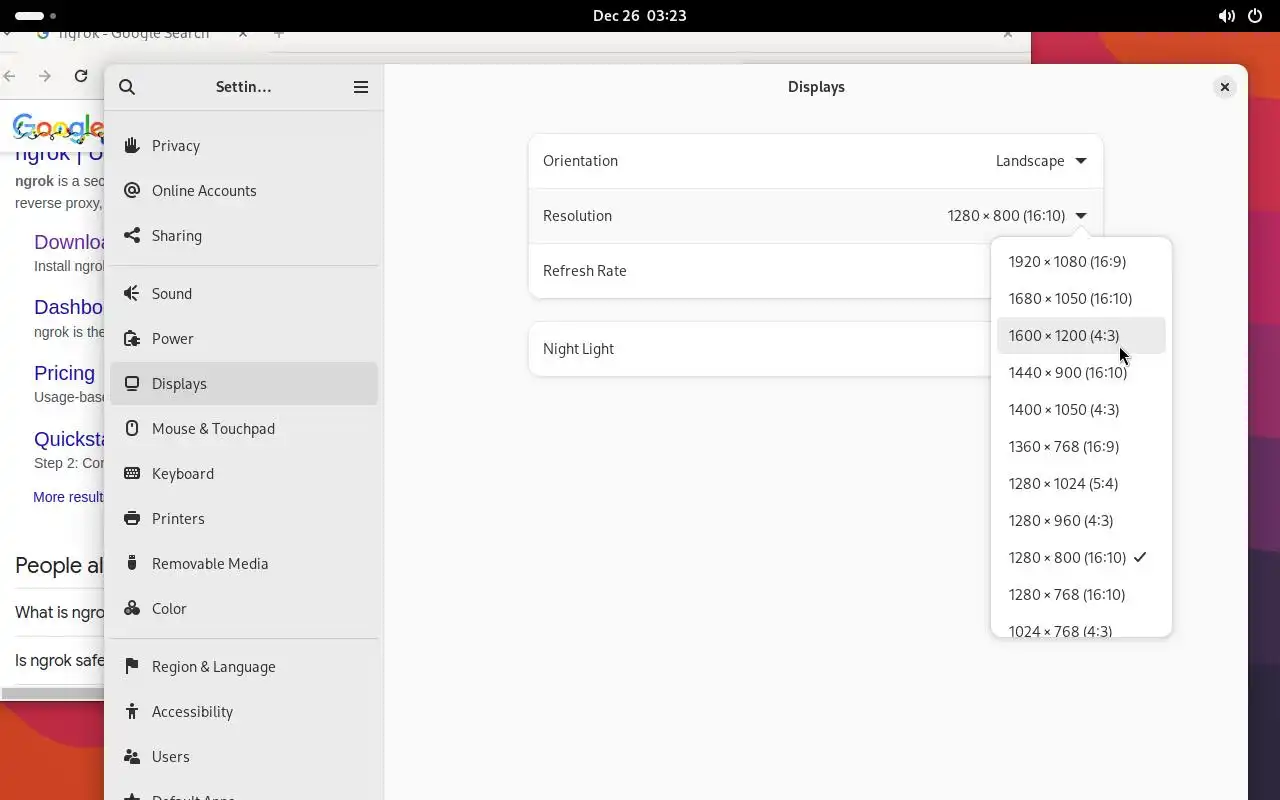Click the Online Accounts at-sign icon

point(131,191)
